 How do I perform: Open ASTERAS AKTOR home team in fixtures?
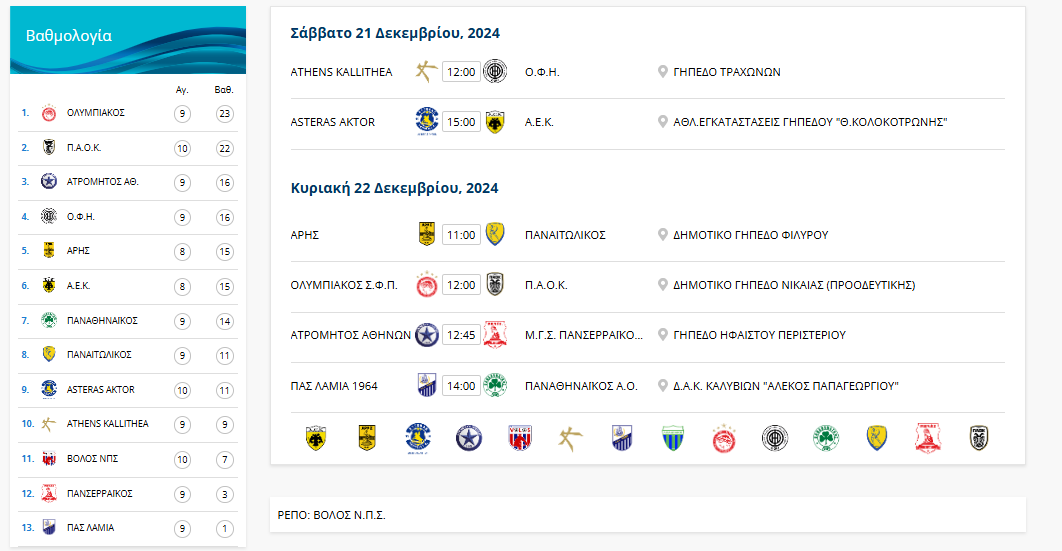coord(332,122)
